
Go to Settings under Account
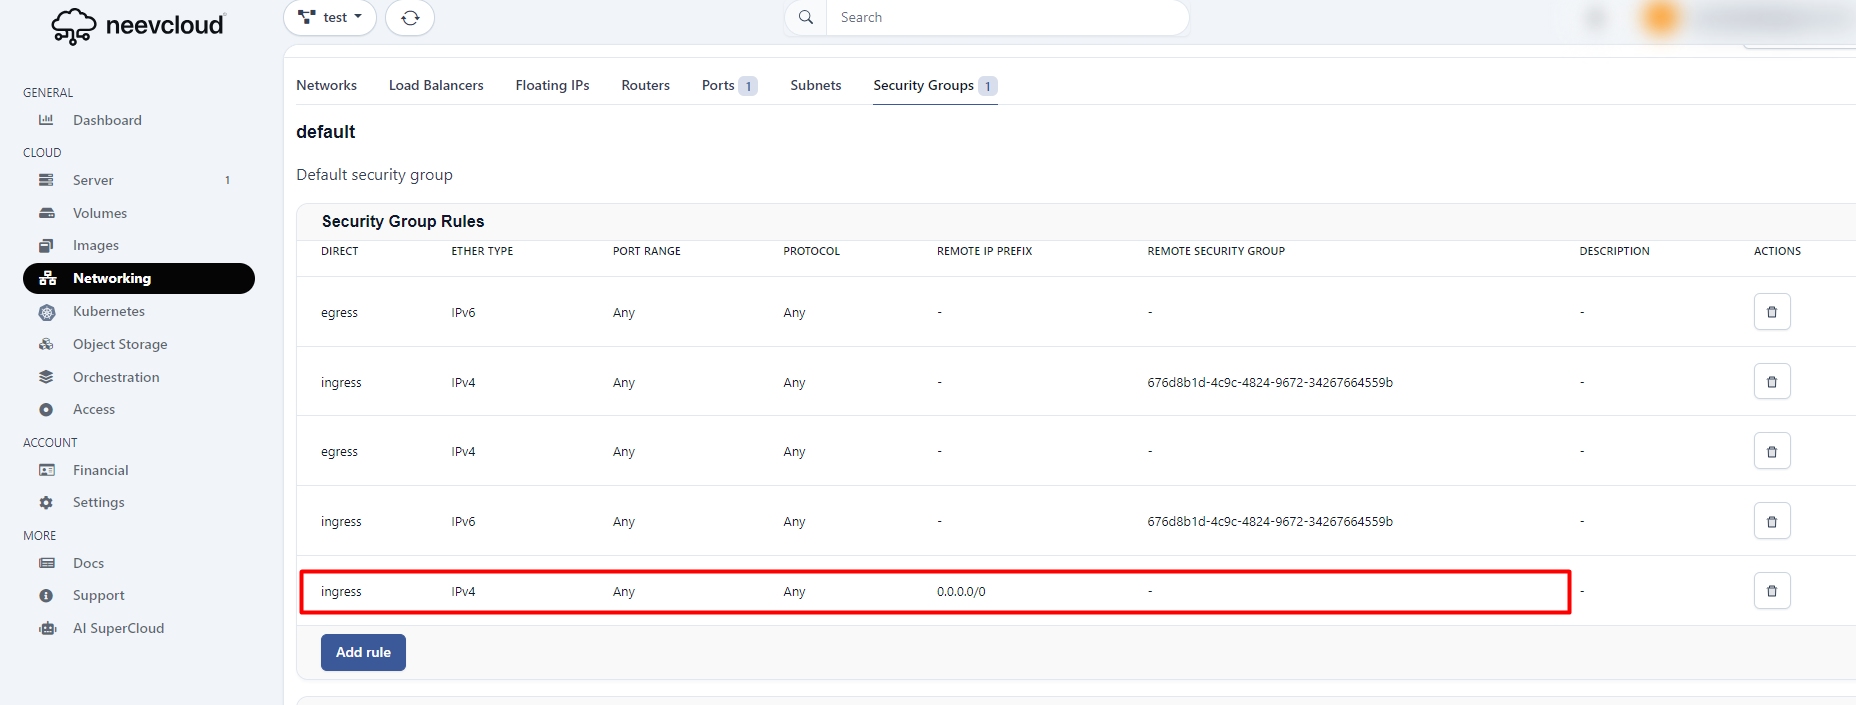pyautogui.click(x=99, y=503)
